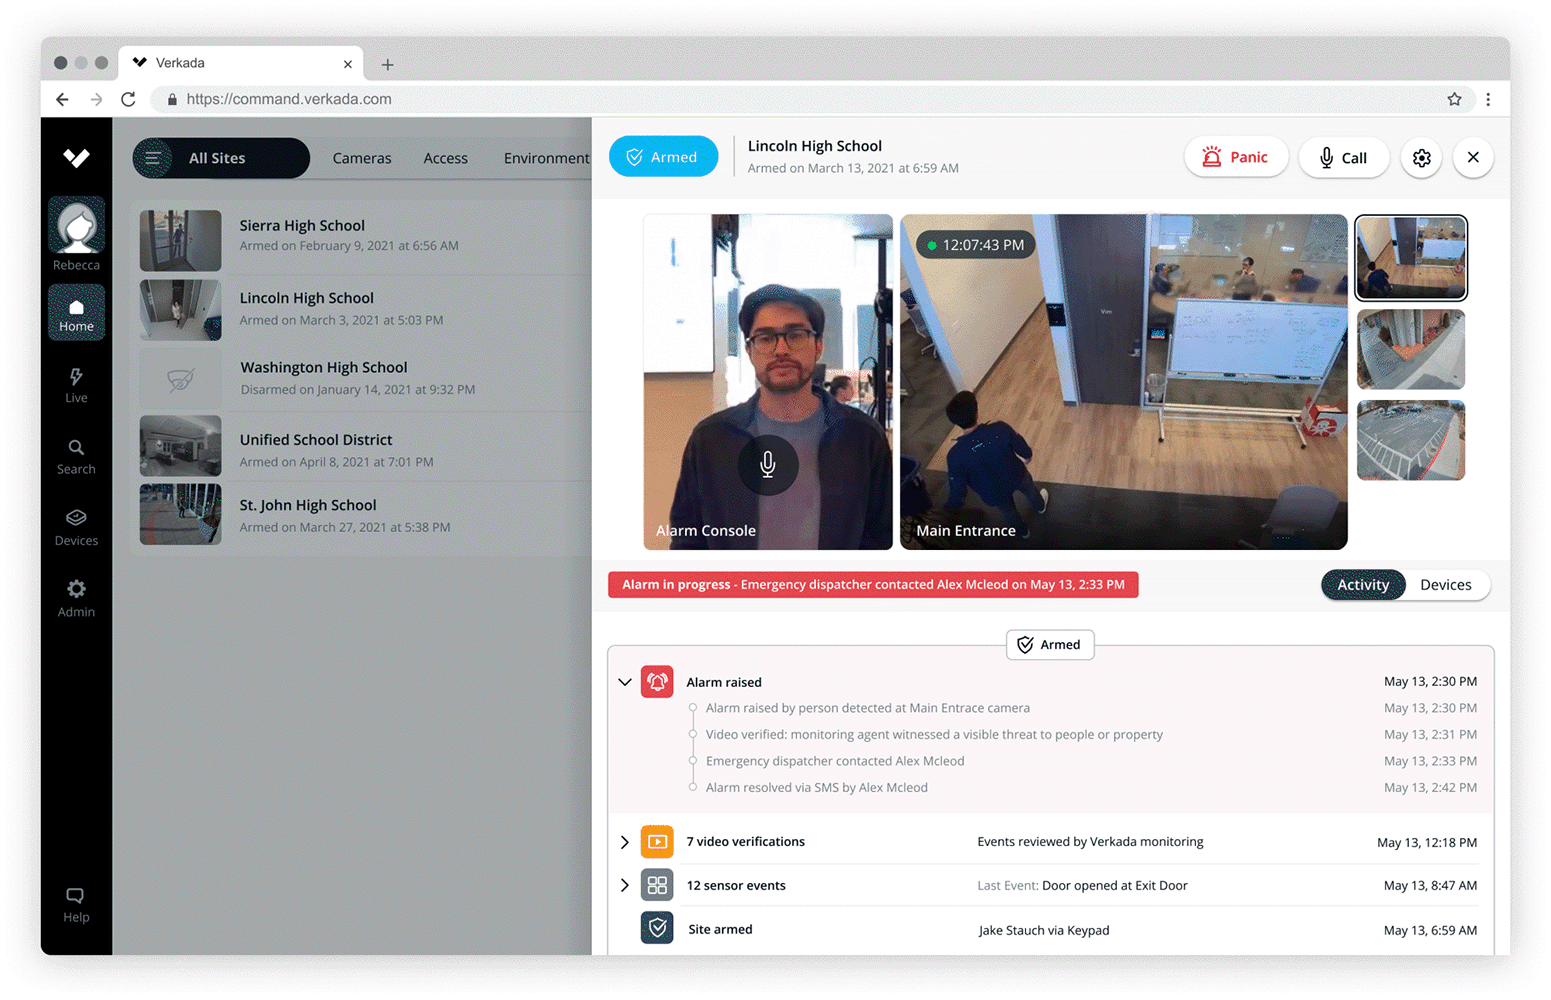This screenshot has height=1000, width=1551.
Task: Select the Sierra High School site thumbnail
Action: (x=180, y=240)
